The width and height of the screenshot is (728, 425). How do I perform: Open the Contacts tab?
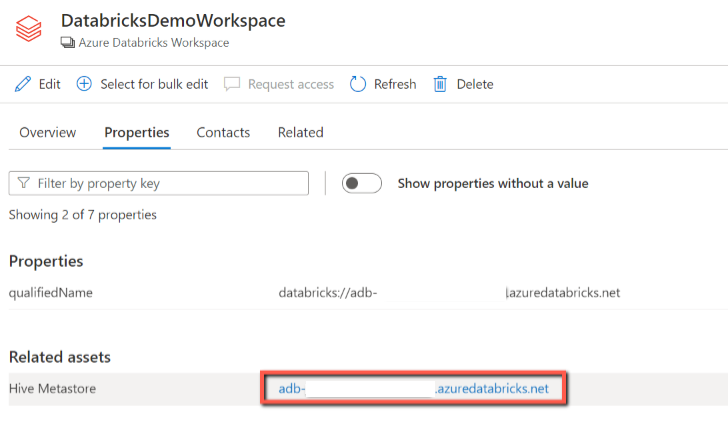point(223,132)
